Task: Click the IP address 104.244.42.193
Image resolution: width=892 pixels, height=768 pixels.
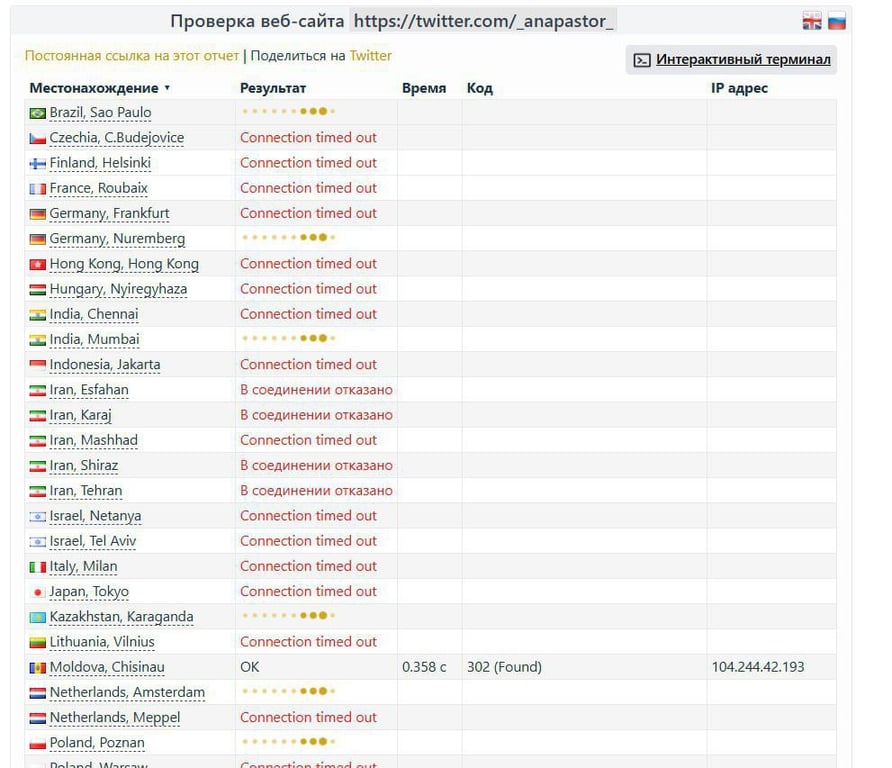Action: [757, 667]
